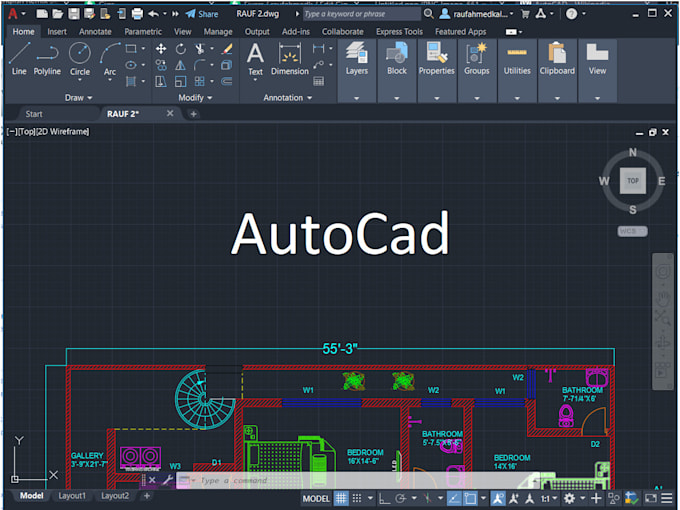Expand the Layers panel dropdown
This screenshot has height=510, width=680.
pyautogui.click(x=356, y=98)
